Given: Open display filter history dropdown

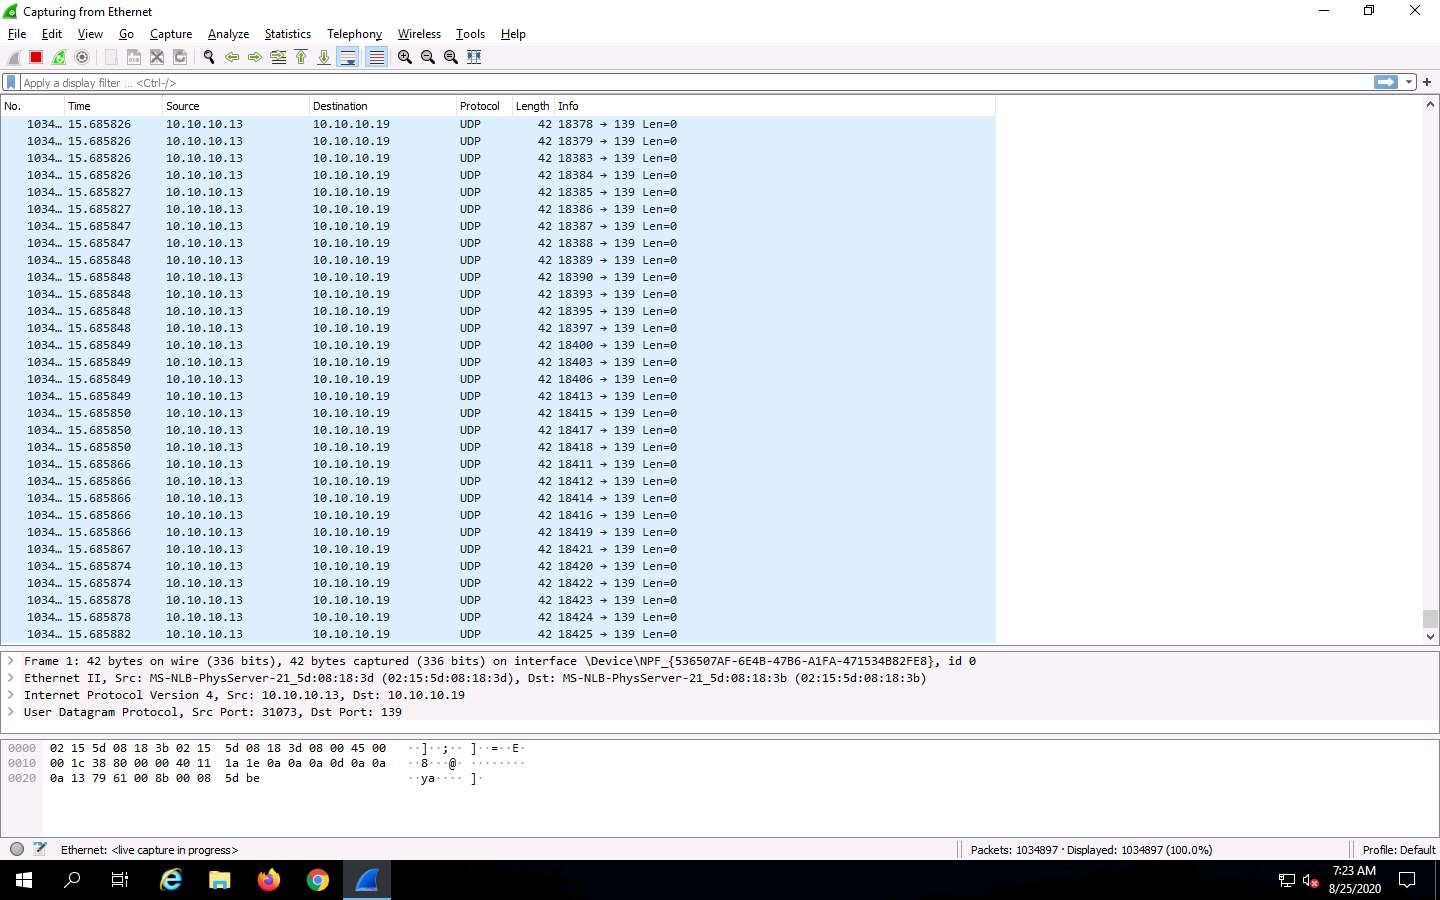Looking at the screenshot, I should 1409,82.
